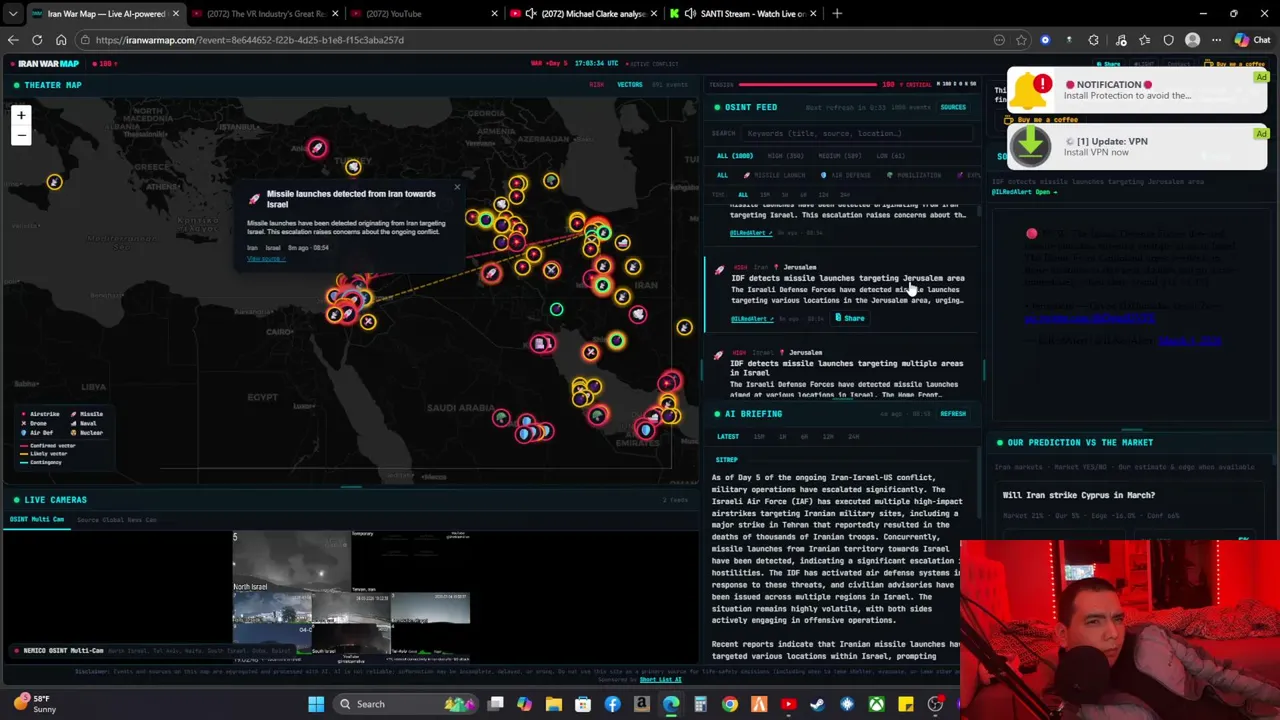The width and height of the screenshot is (1280, 720).
Task: Select the X marker near Sinai
Action: 368,321
